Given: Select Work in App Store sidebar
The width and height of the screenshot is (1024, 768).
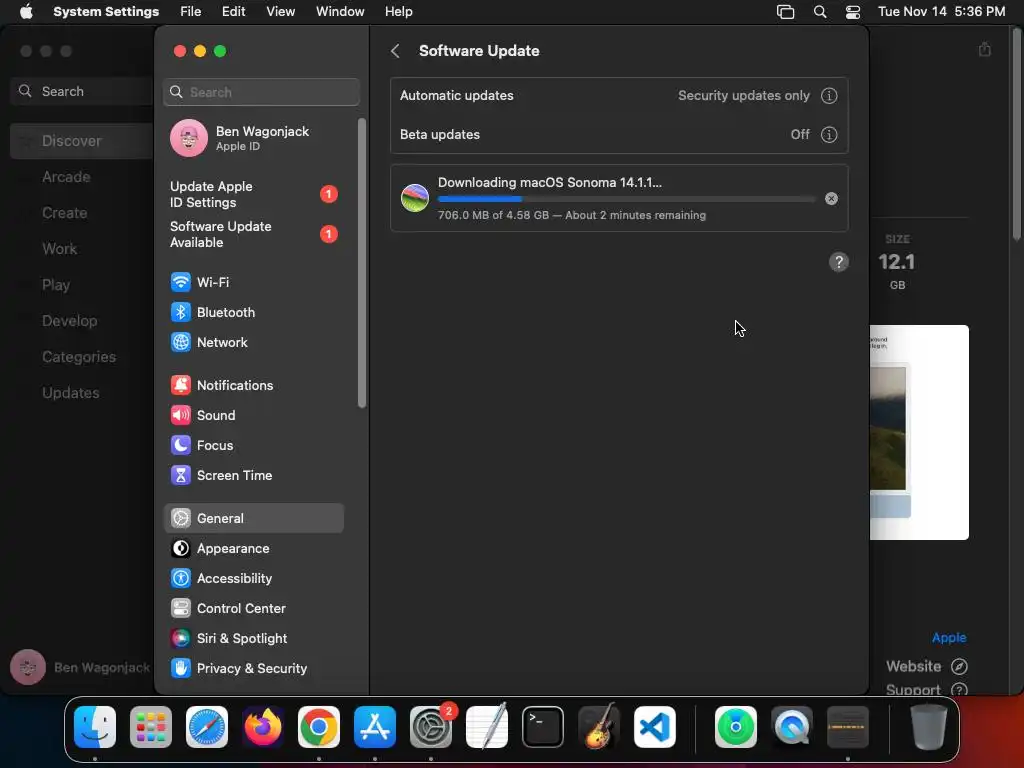Looking at the screenshot, I should [82, 249].
